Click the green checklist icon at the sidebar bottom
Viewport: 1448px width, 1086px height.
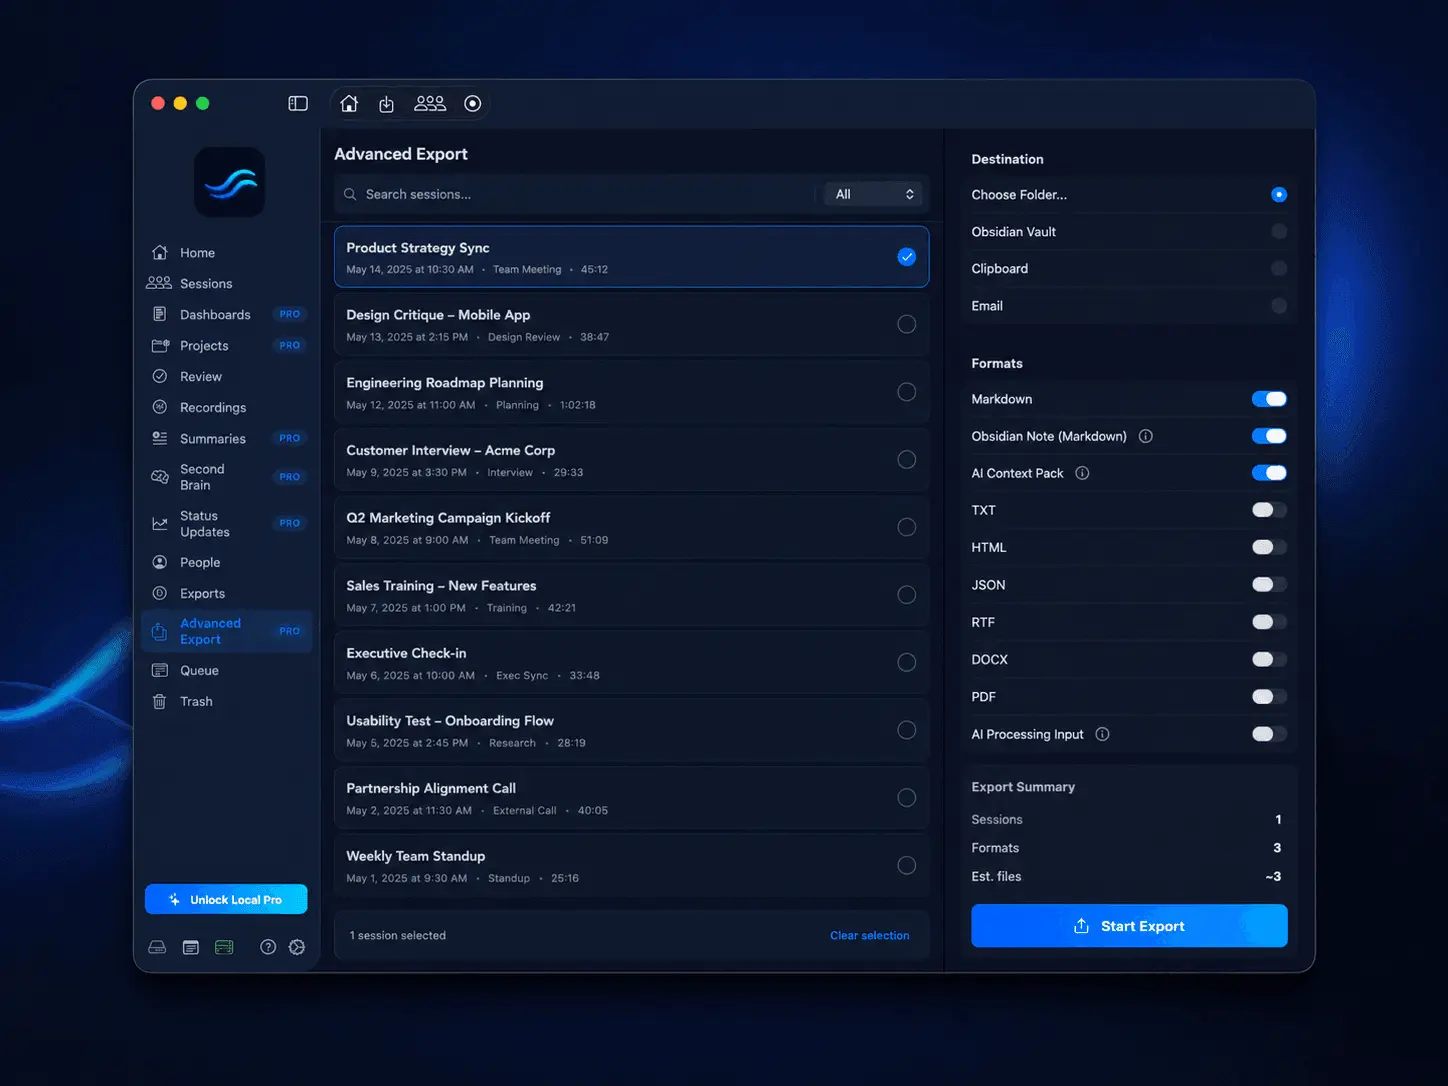pos(224,947)
